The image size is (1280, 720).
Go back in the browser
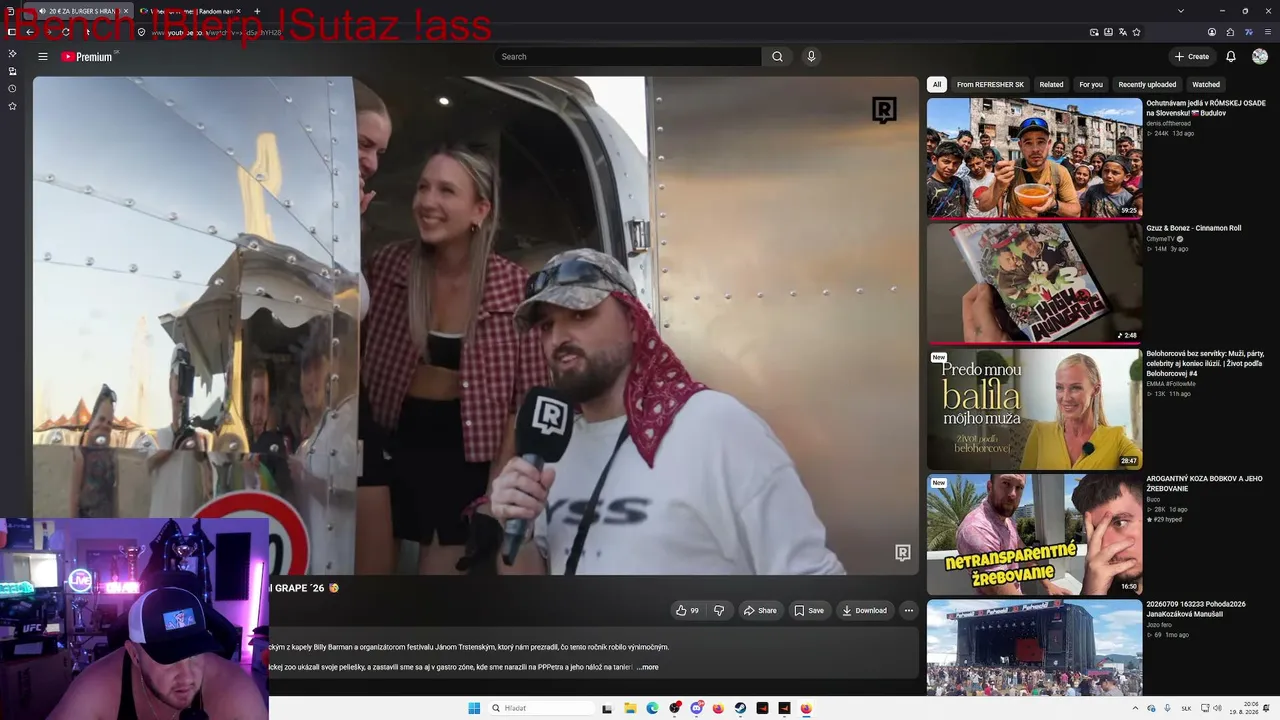coord(30,32)
